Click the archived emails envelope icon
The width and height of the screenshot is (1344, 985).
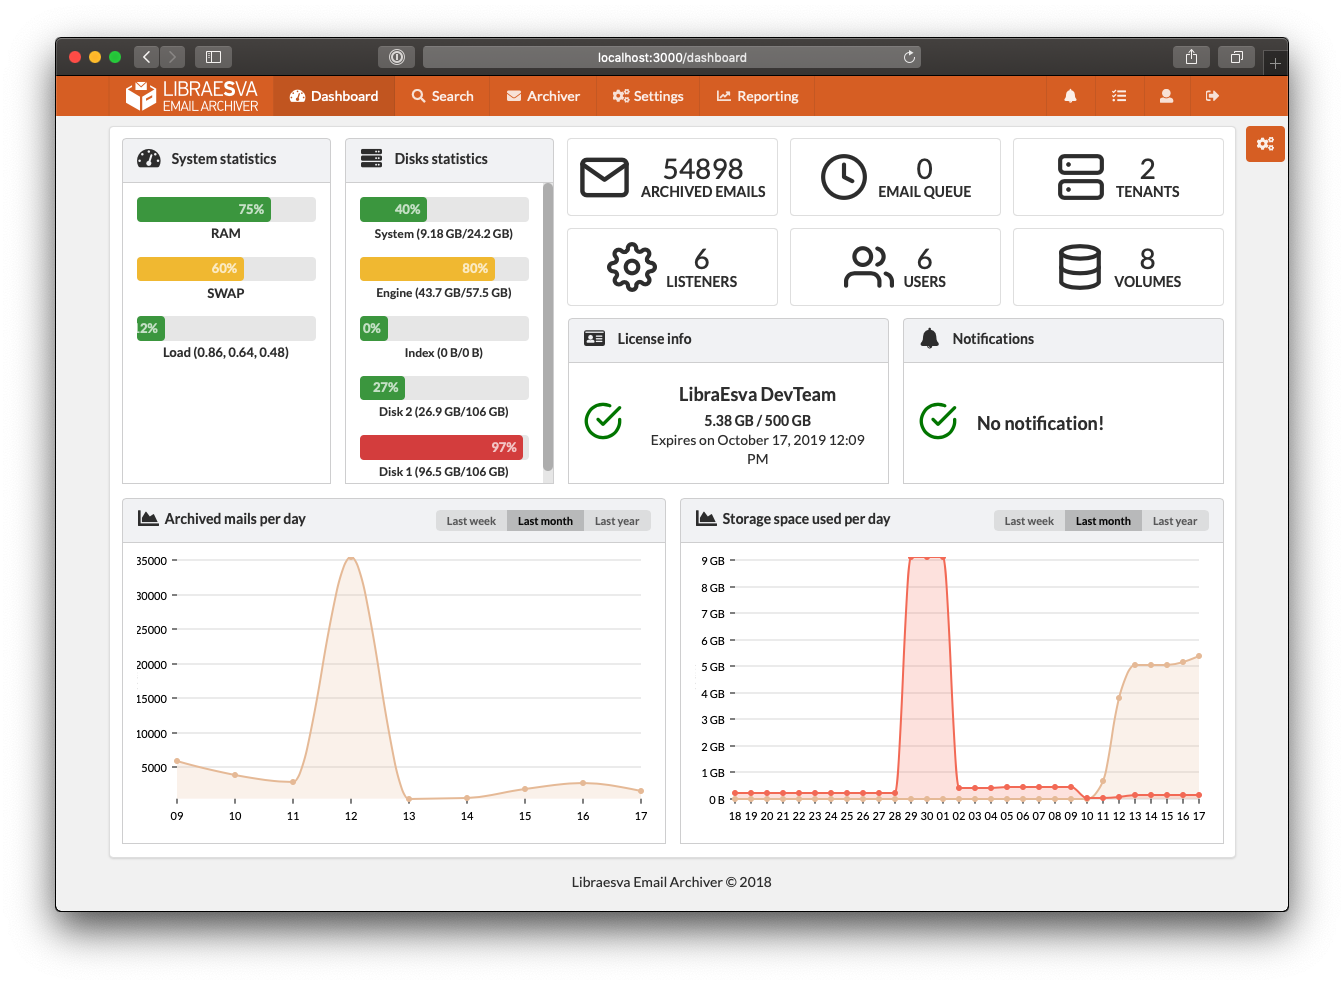(605, 177)
